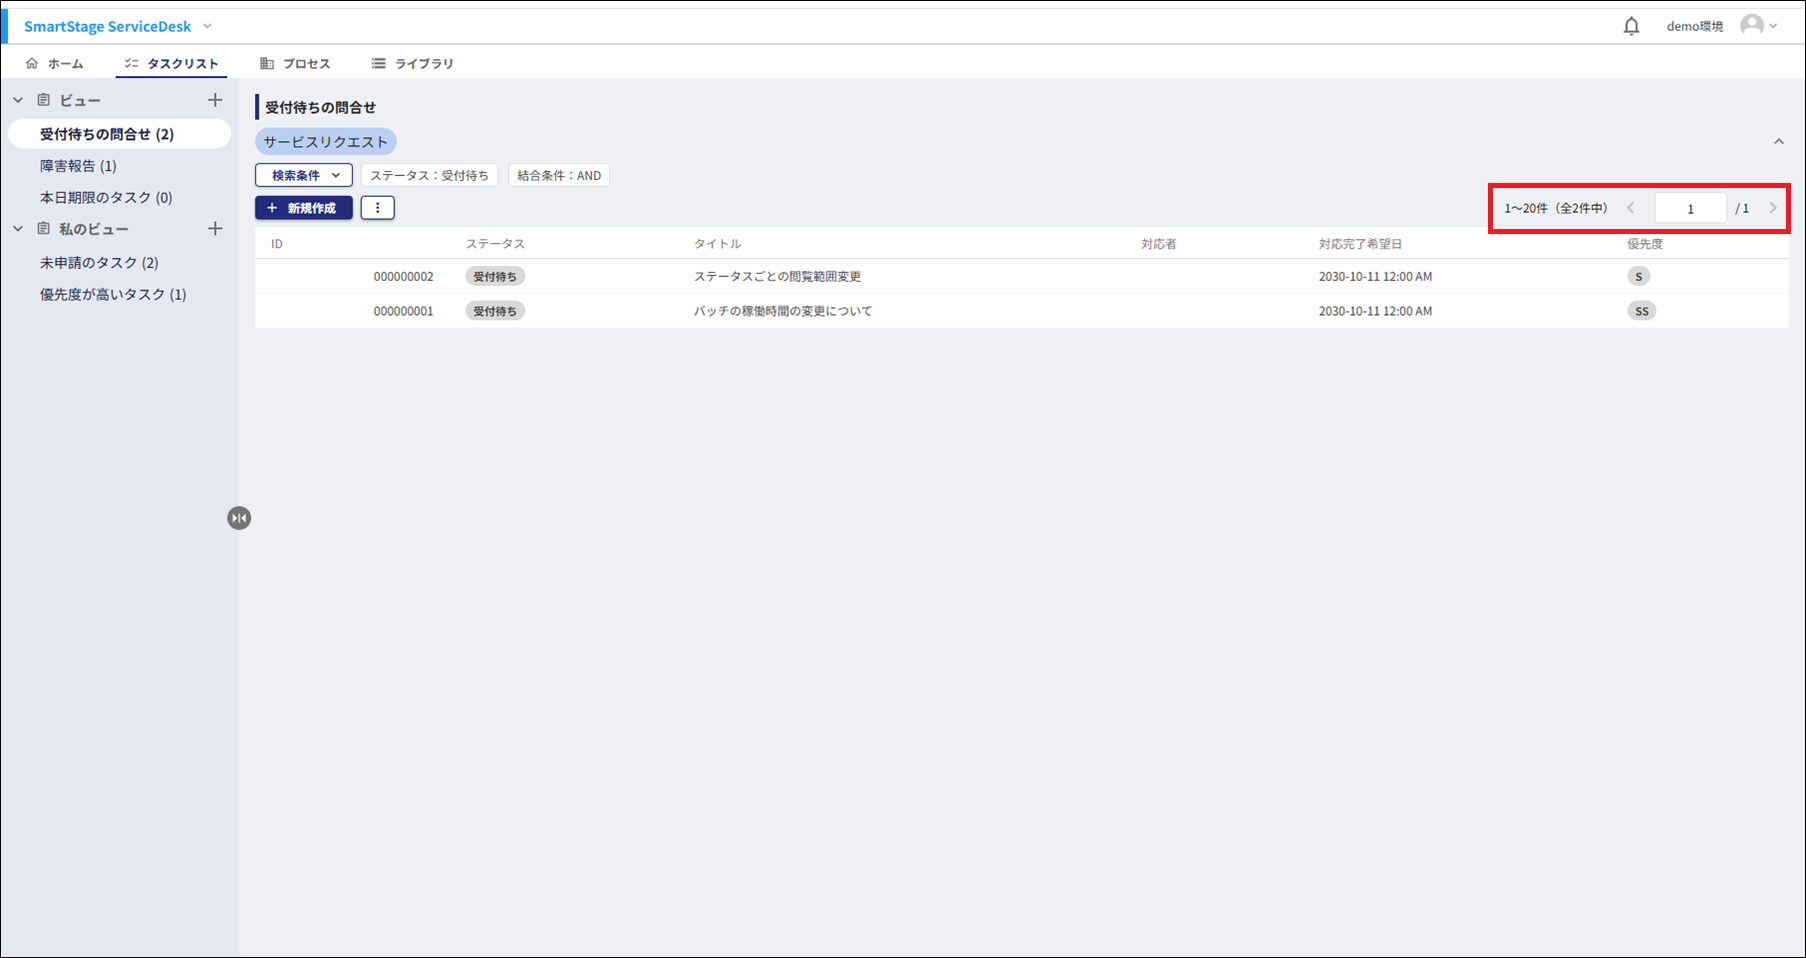Open the SmartStage ServiceDesk app dropdown

click(207, 26)
